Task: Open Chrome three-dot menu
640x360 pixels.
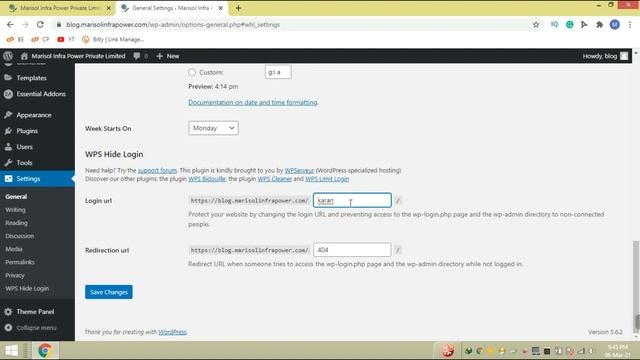Action: point(630,24)
